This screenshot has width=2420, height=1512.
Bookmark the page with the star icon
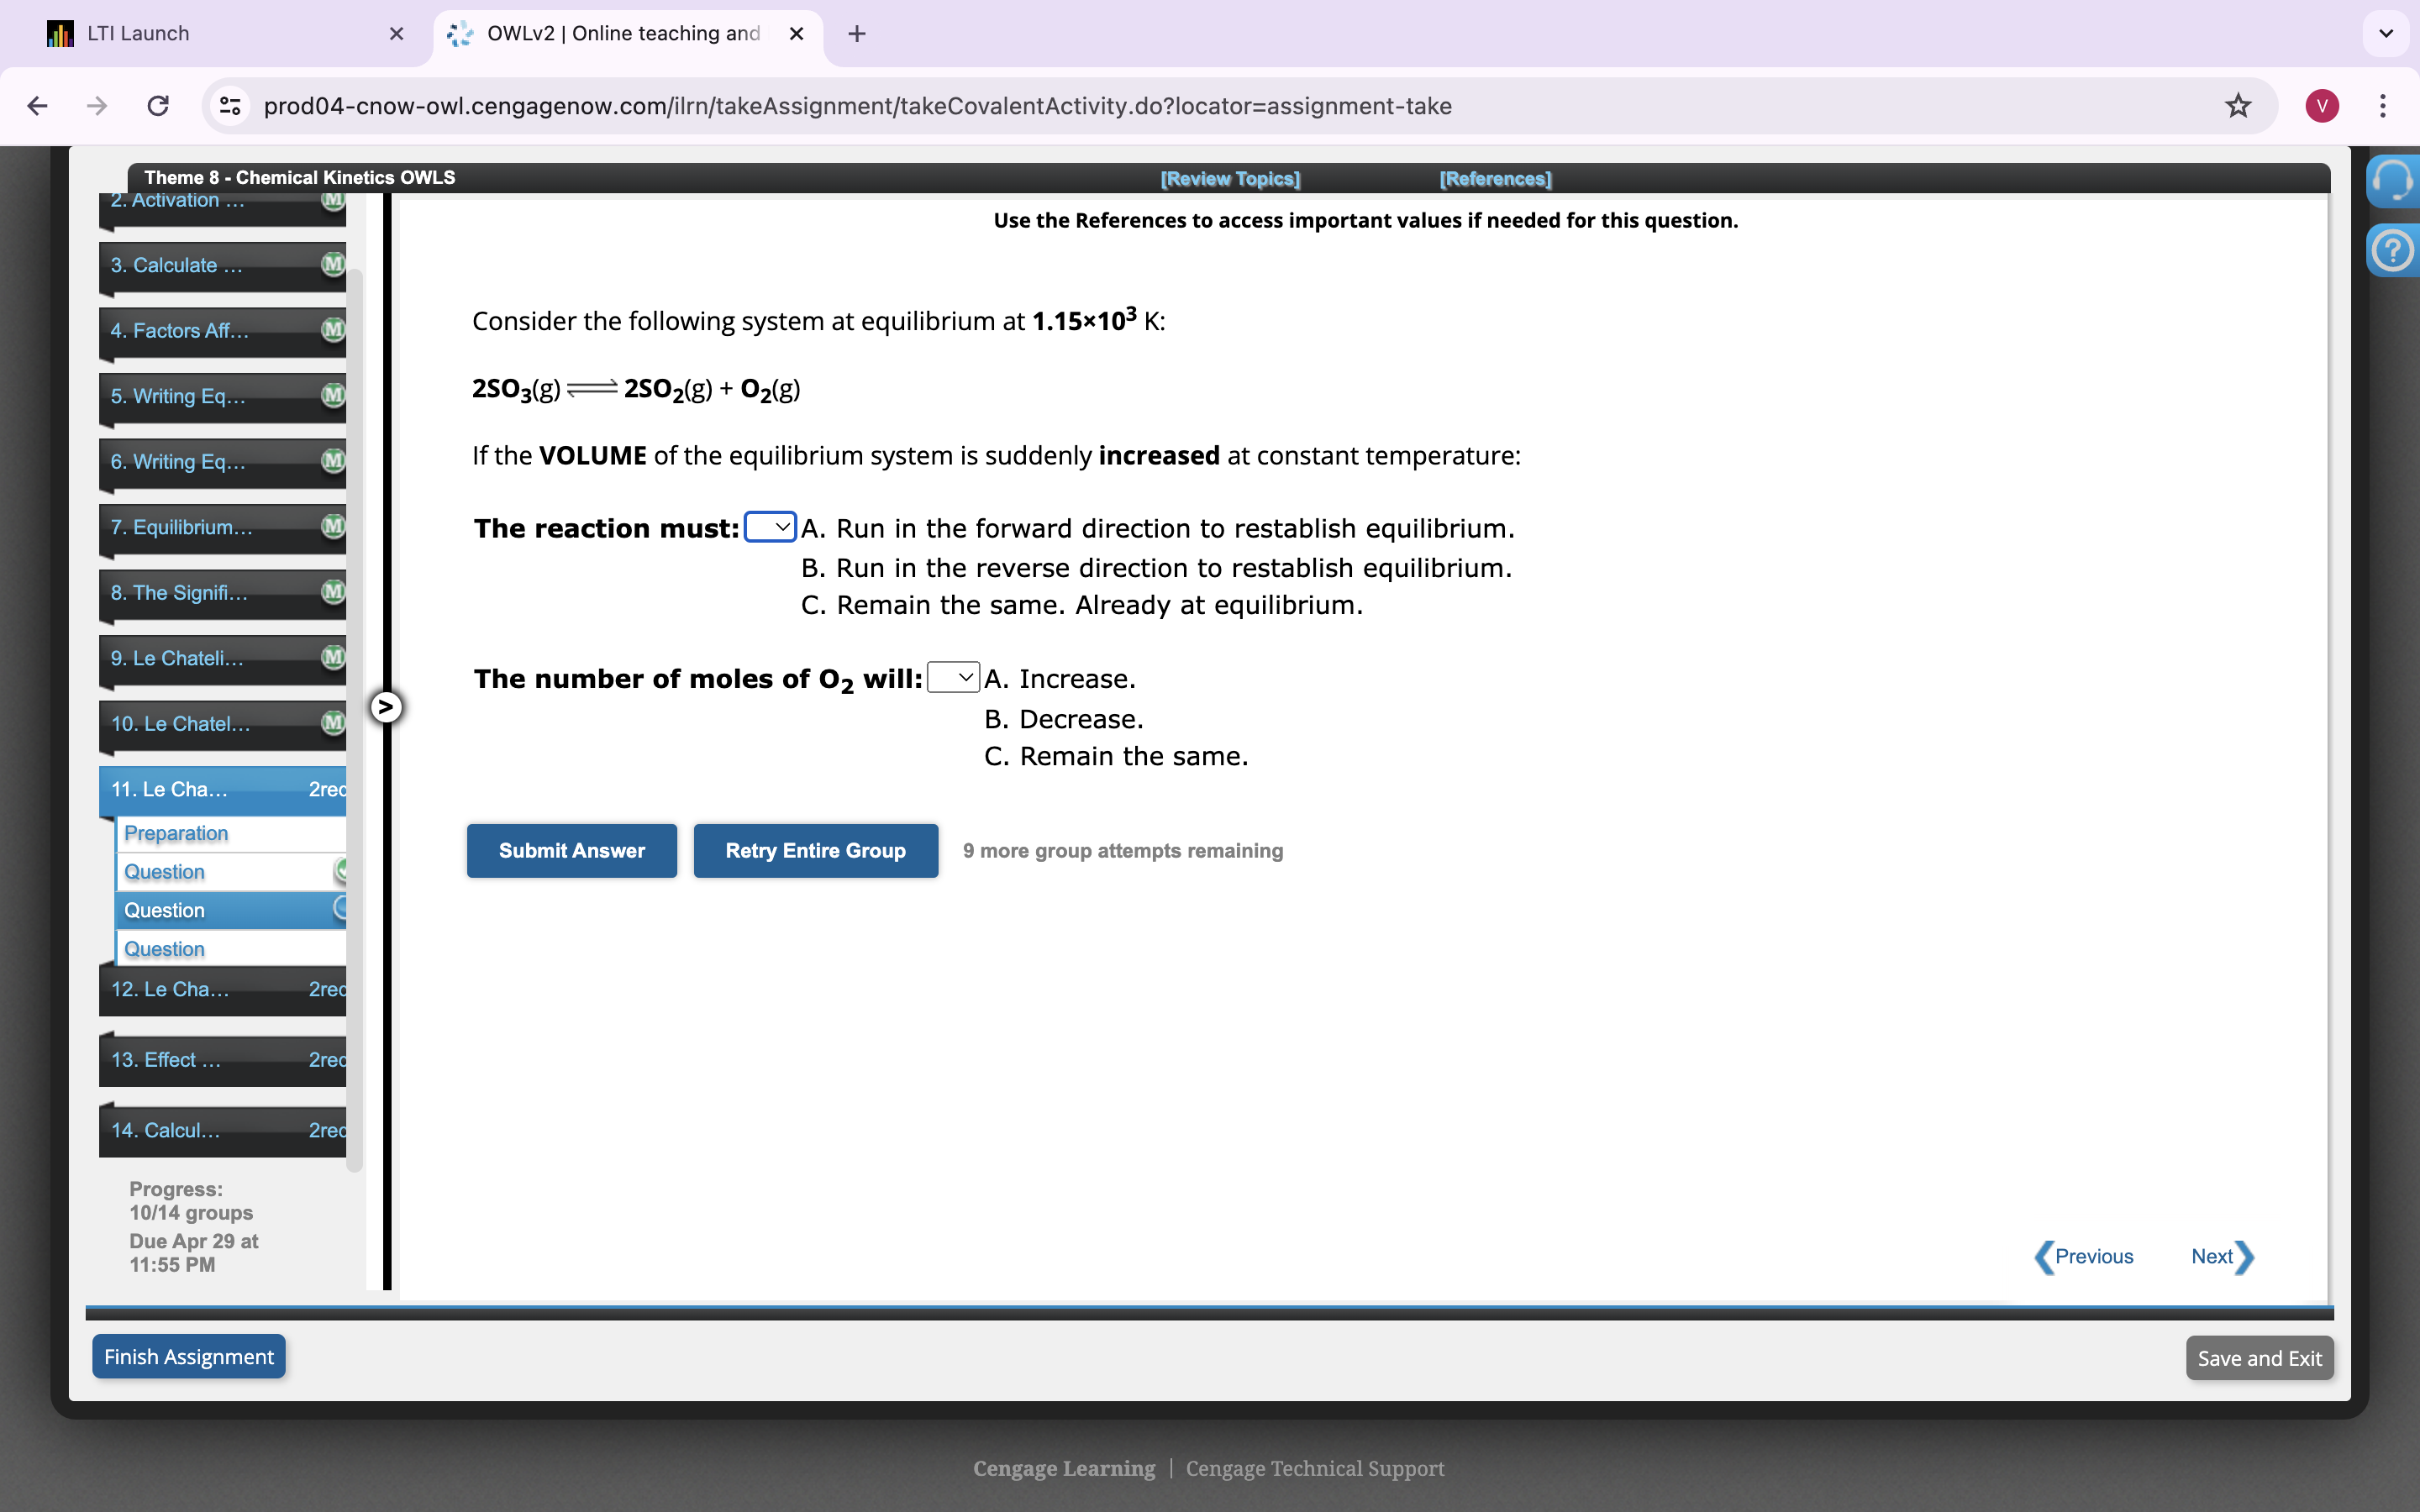(x=2237, y=105)
